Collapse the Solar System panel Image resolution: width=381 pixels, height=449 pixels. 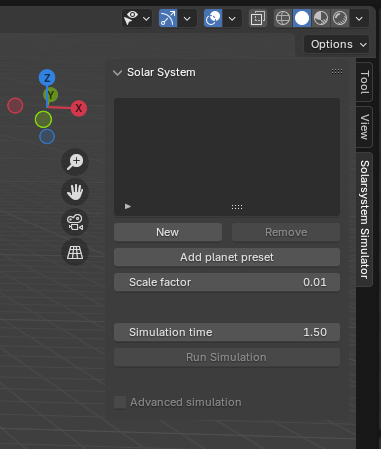(x=117, y=73)
